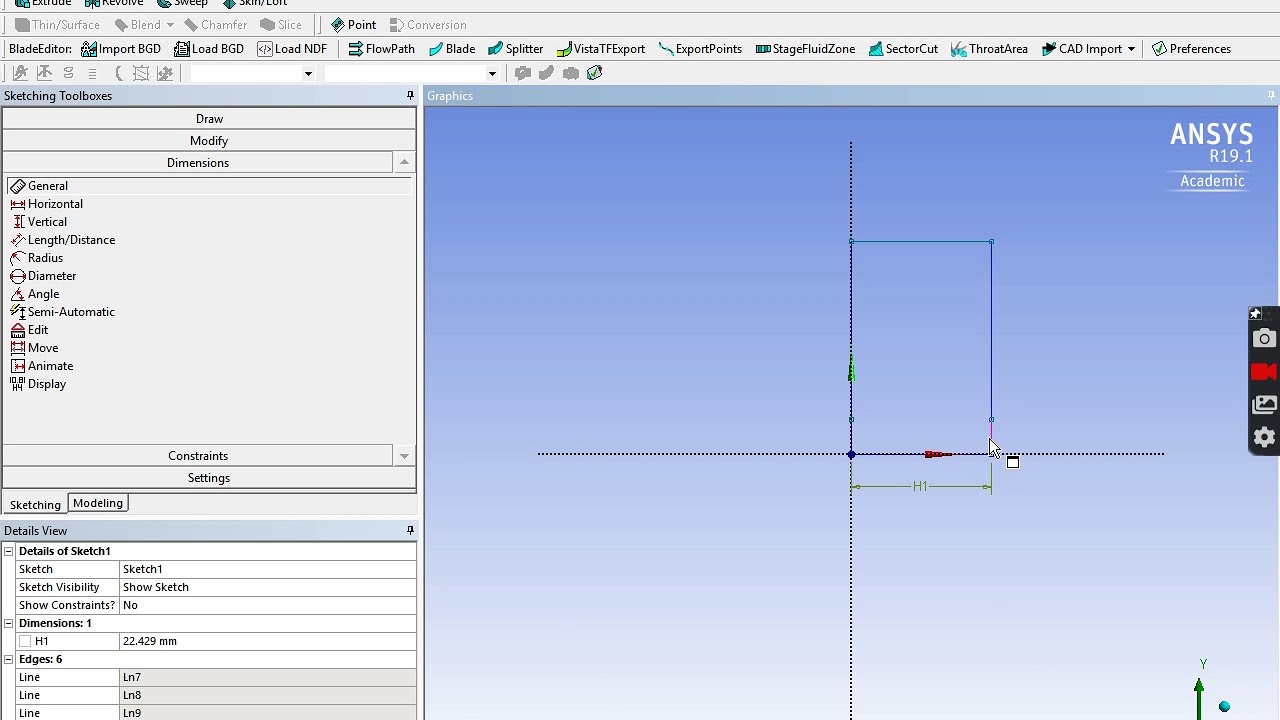Collapse Details of Sketch1 section
1280x720 pixels.
point(8,551)
